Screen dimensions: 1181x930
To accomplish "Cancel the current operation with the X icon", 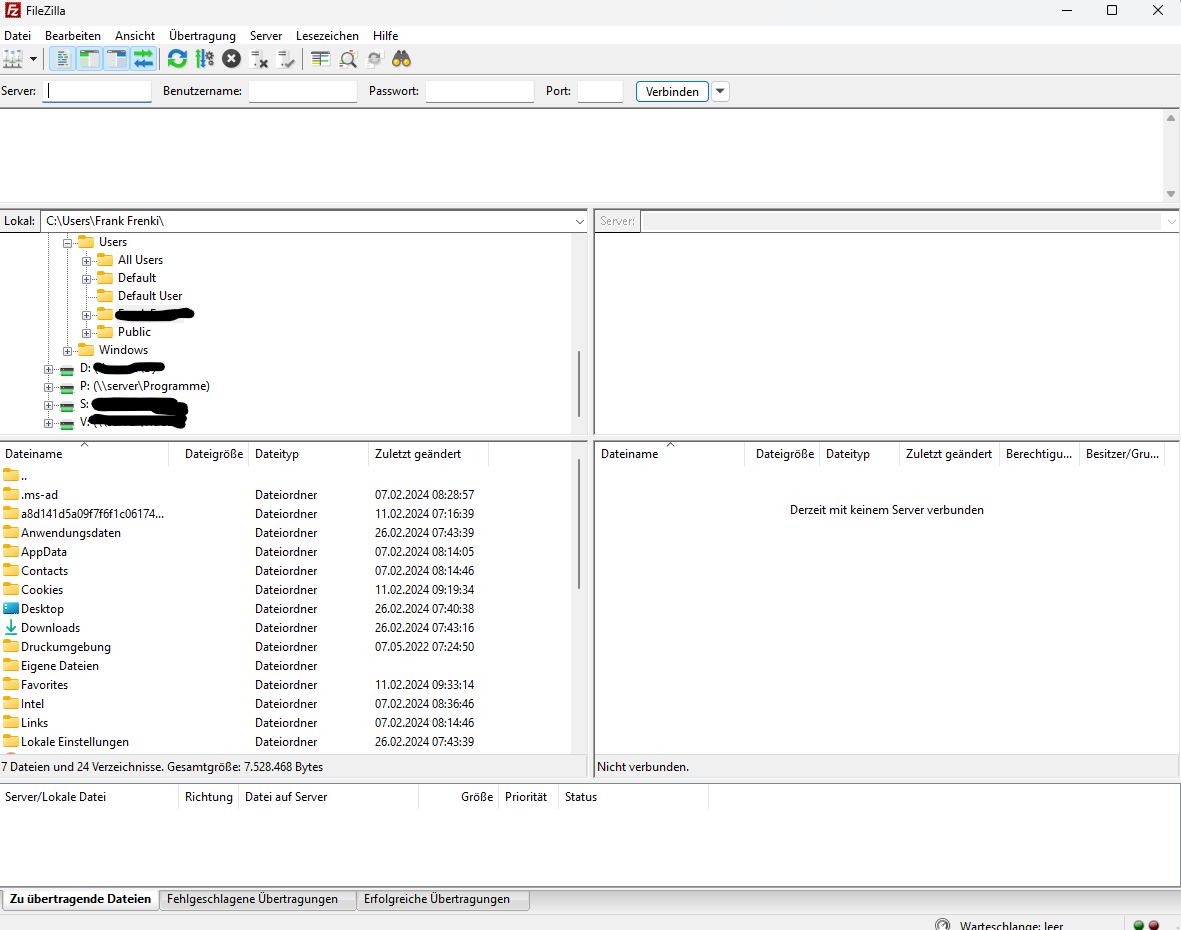I will pos(231,59).
